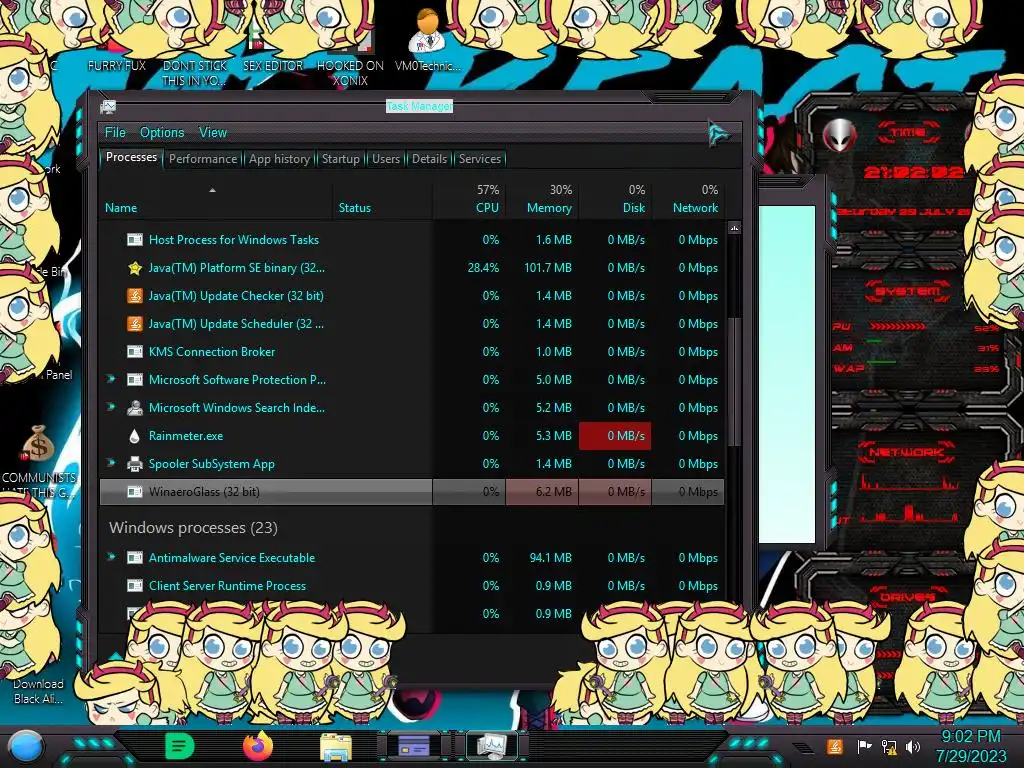Select the Client Server Runtime Process row
This screenshot has width=1024, height=768.
(x=412, y=586)
